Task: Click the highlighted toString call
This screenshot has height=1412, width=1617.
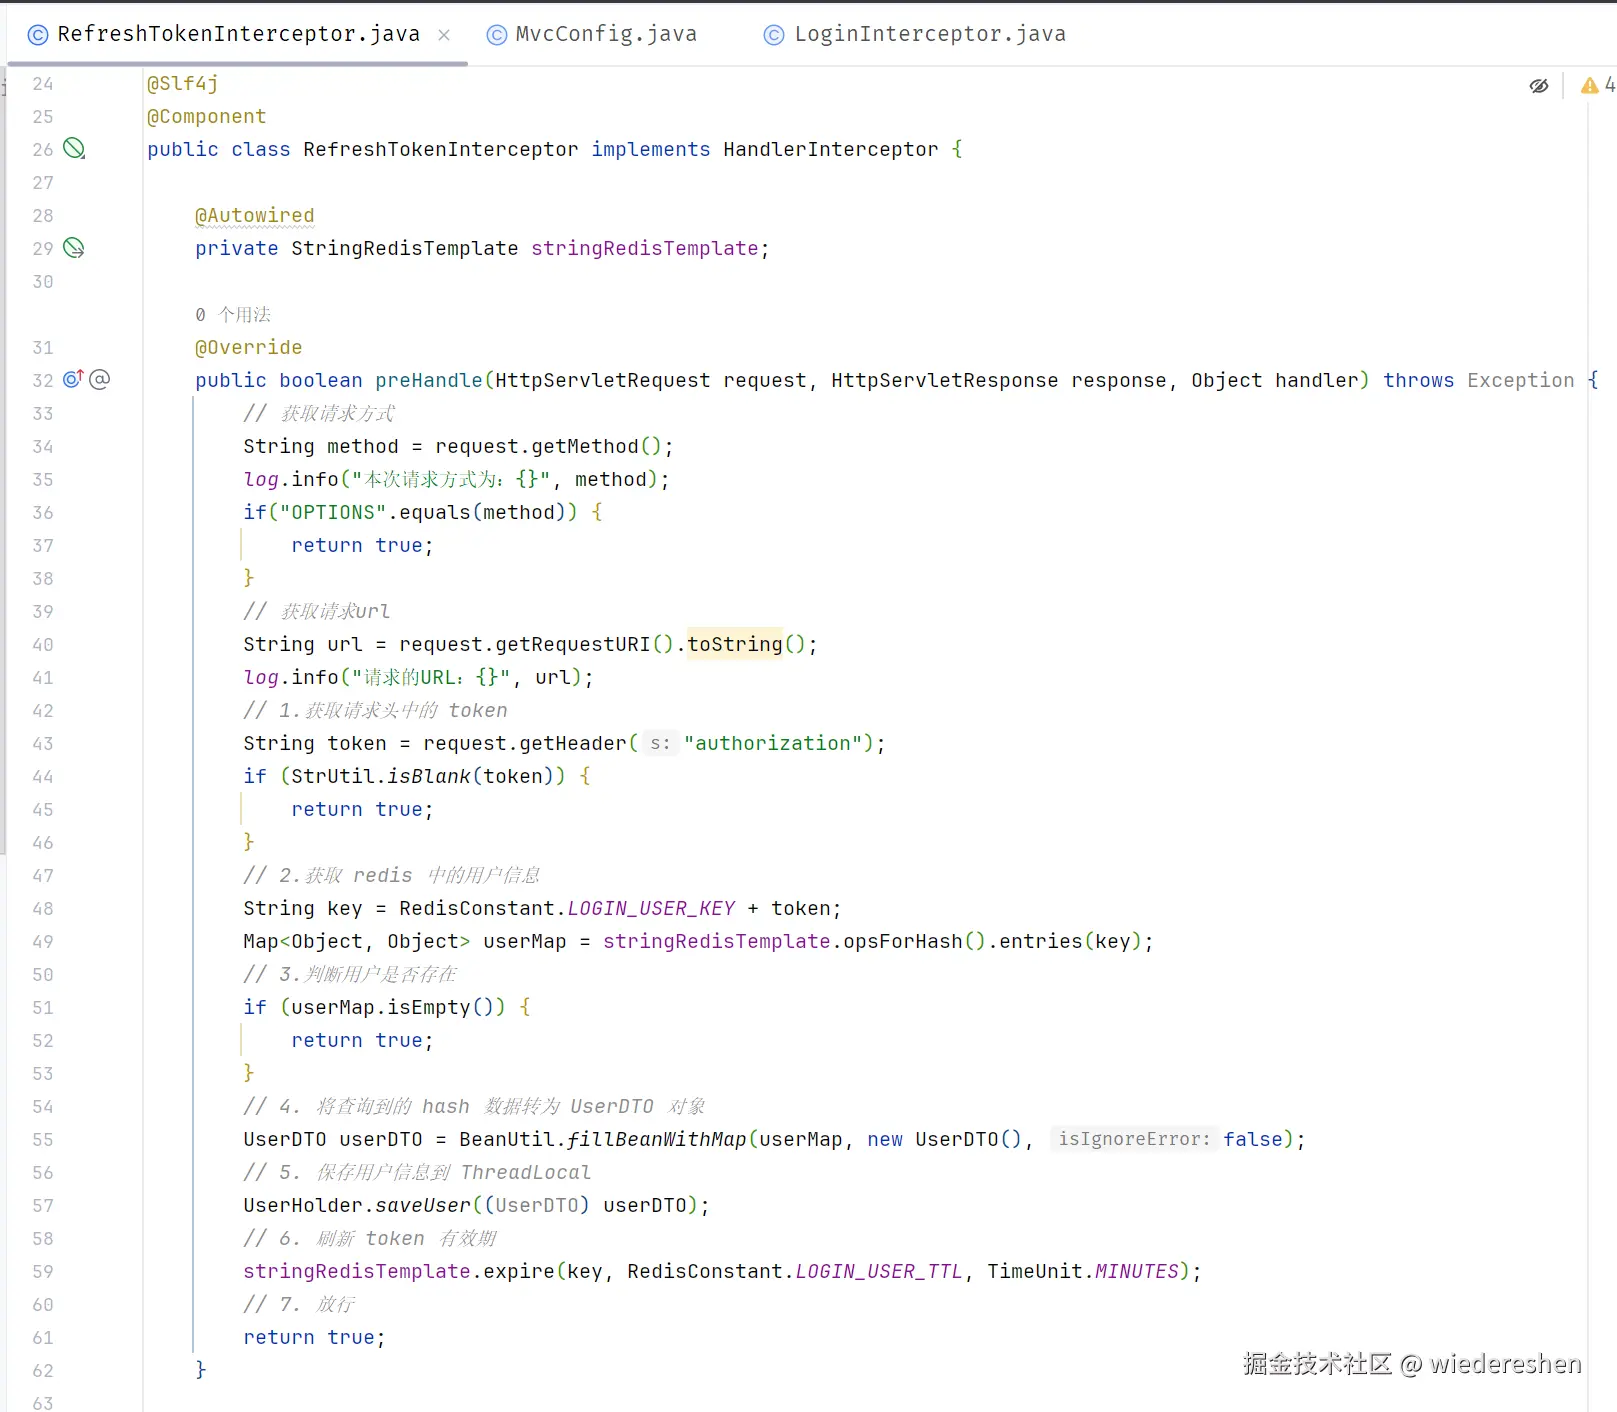Action: pos(735,644)
